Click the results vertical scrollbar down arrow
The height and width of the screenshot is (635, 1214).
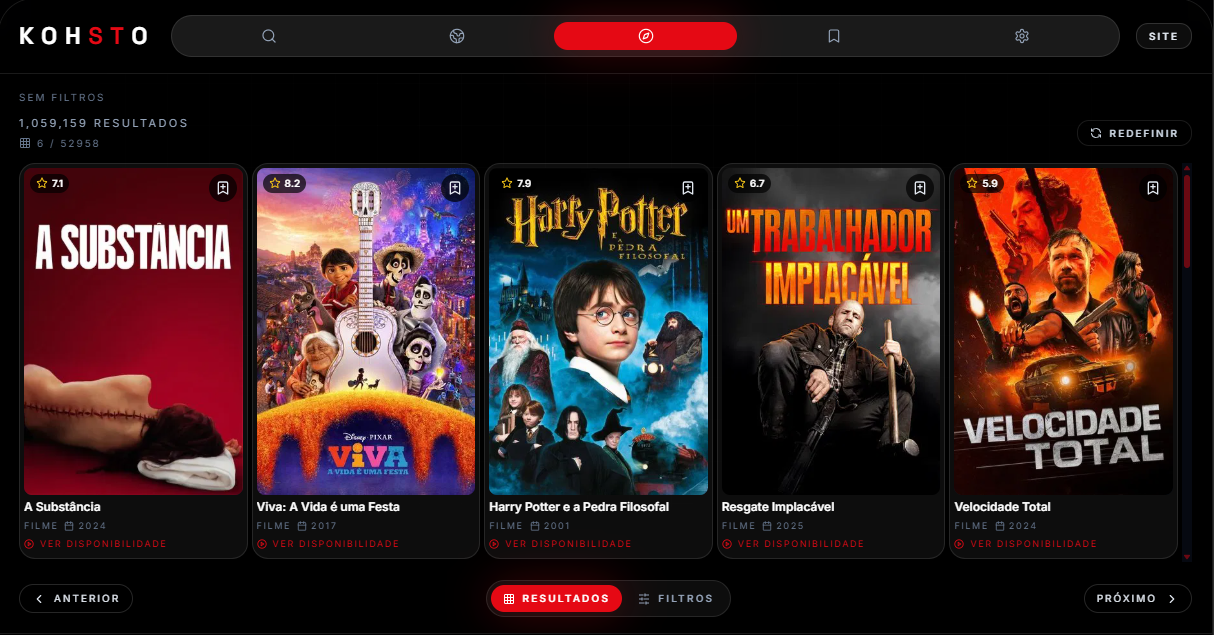1187,556
